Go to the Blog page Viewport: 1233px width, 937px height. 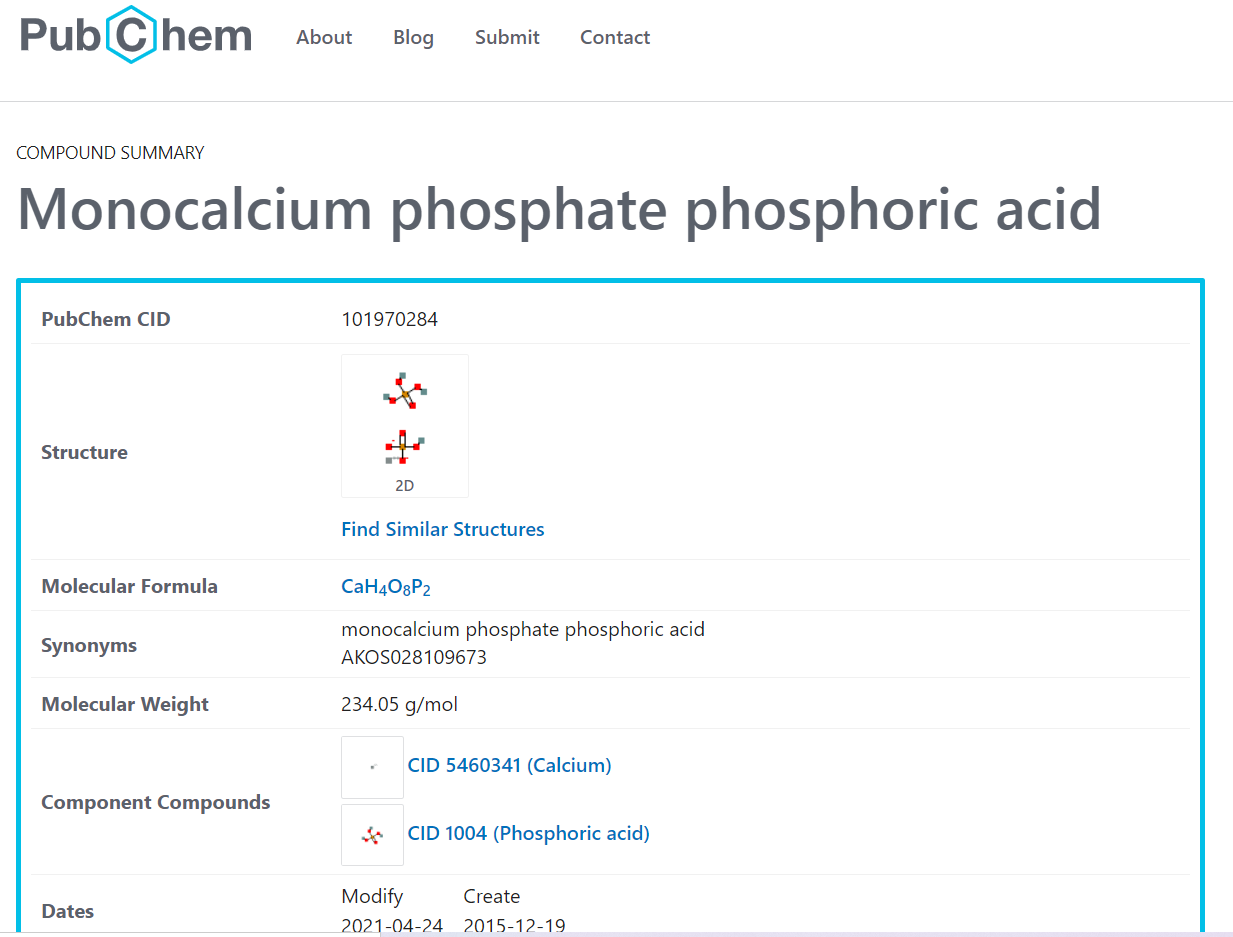pyautogui.click(x=413, y=37)
